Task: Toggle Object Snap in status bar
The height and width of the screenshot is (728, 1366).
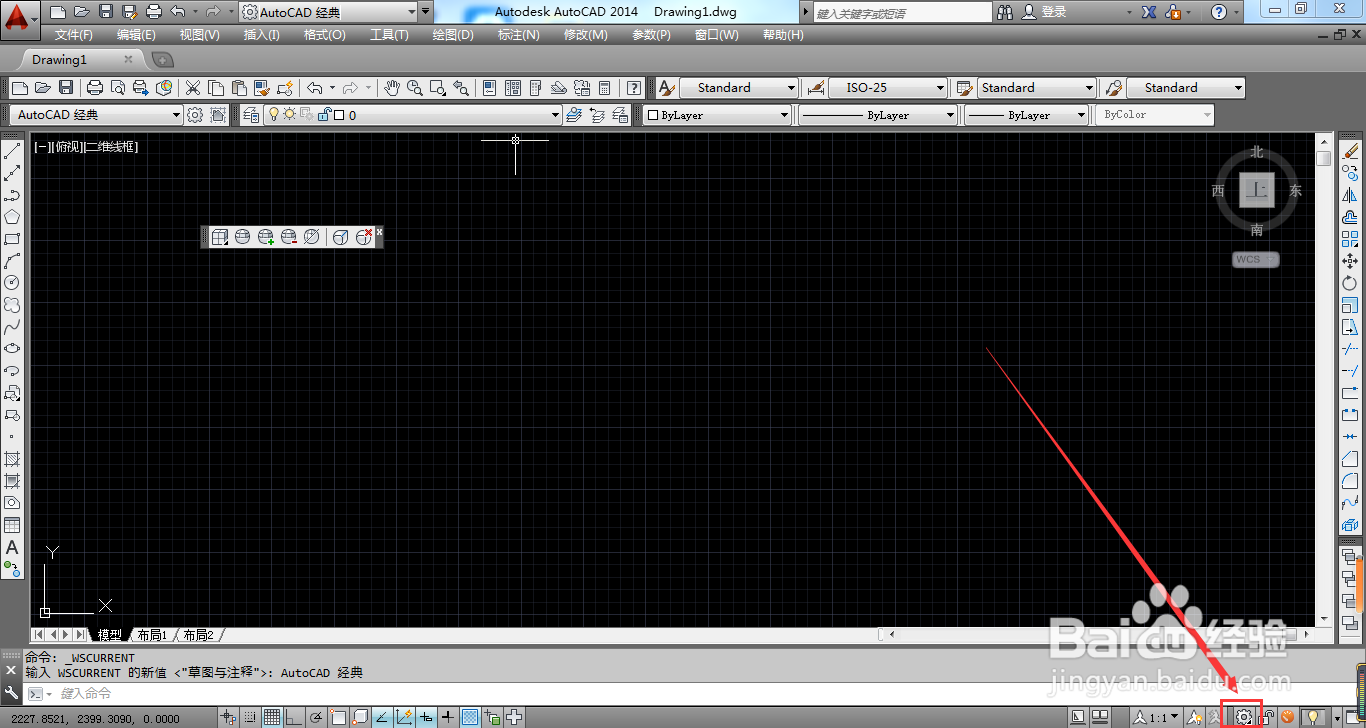Action: pyautogui.click(x=338, y=717)
